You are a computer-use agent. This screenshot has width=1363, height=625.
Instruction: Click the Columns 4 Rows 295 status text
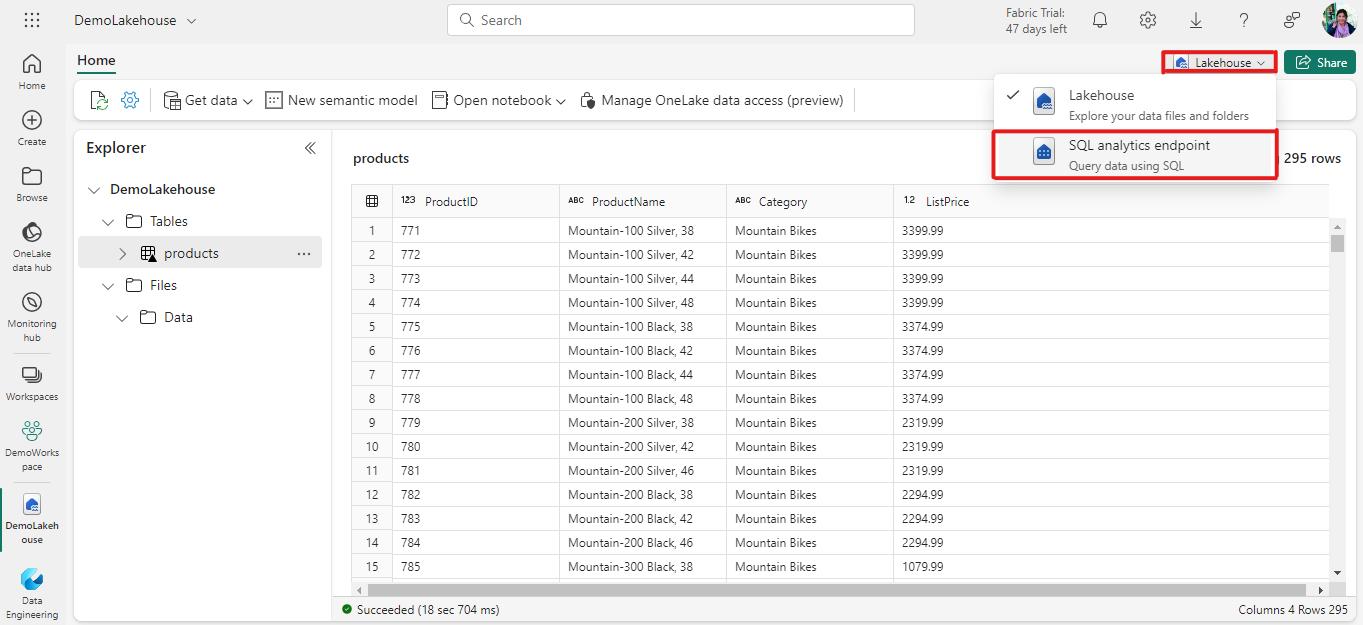(x=1293, y=609)
